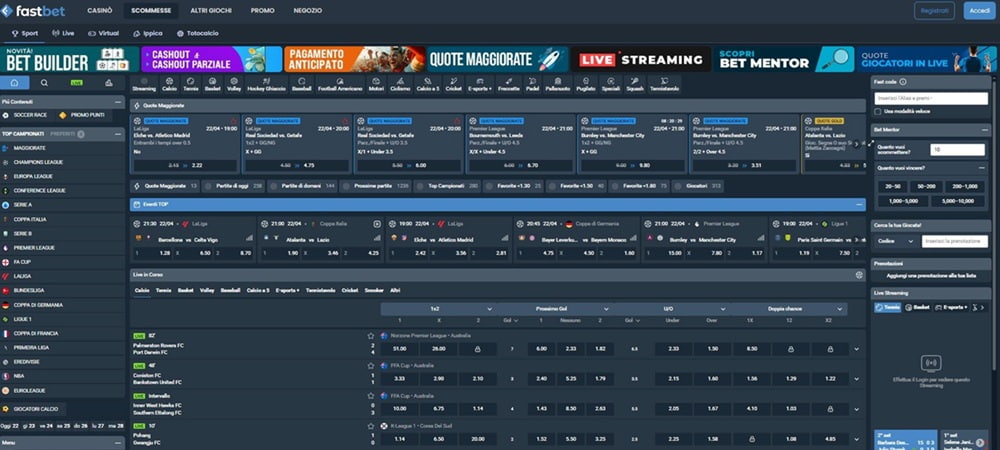
Task: Open the search magnifier in left sidebar
Action: [44, 83]
